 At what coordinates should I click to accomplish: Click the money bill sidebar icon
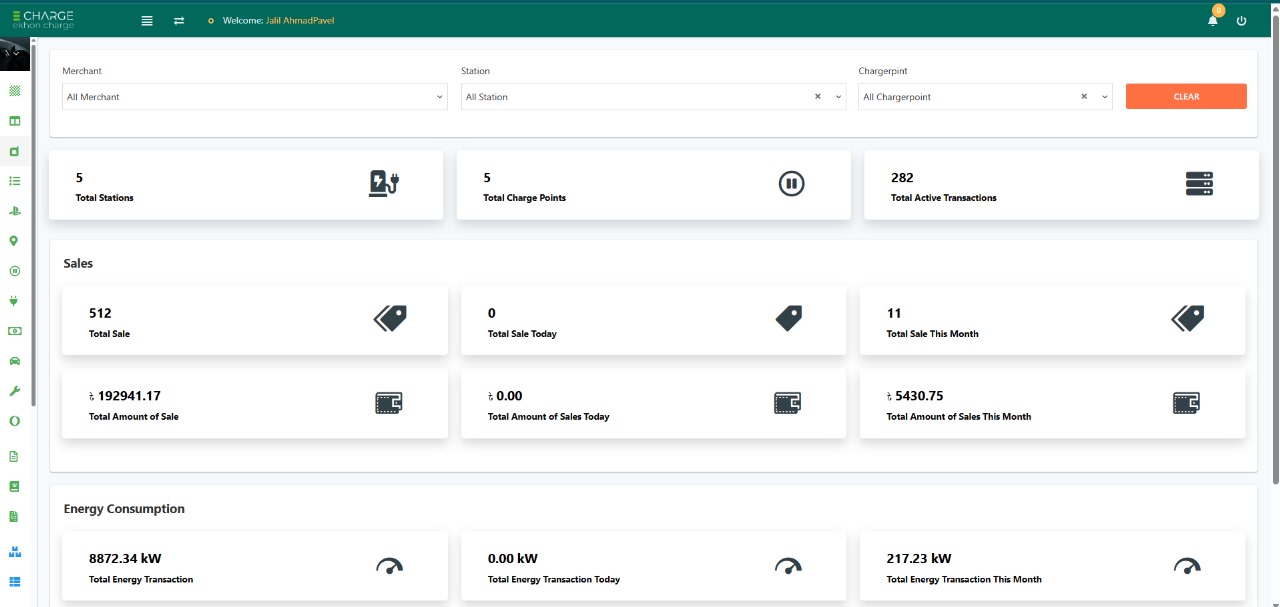pyautogui.click(x=14, y=331)
